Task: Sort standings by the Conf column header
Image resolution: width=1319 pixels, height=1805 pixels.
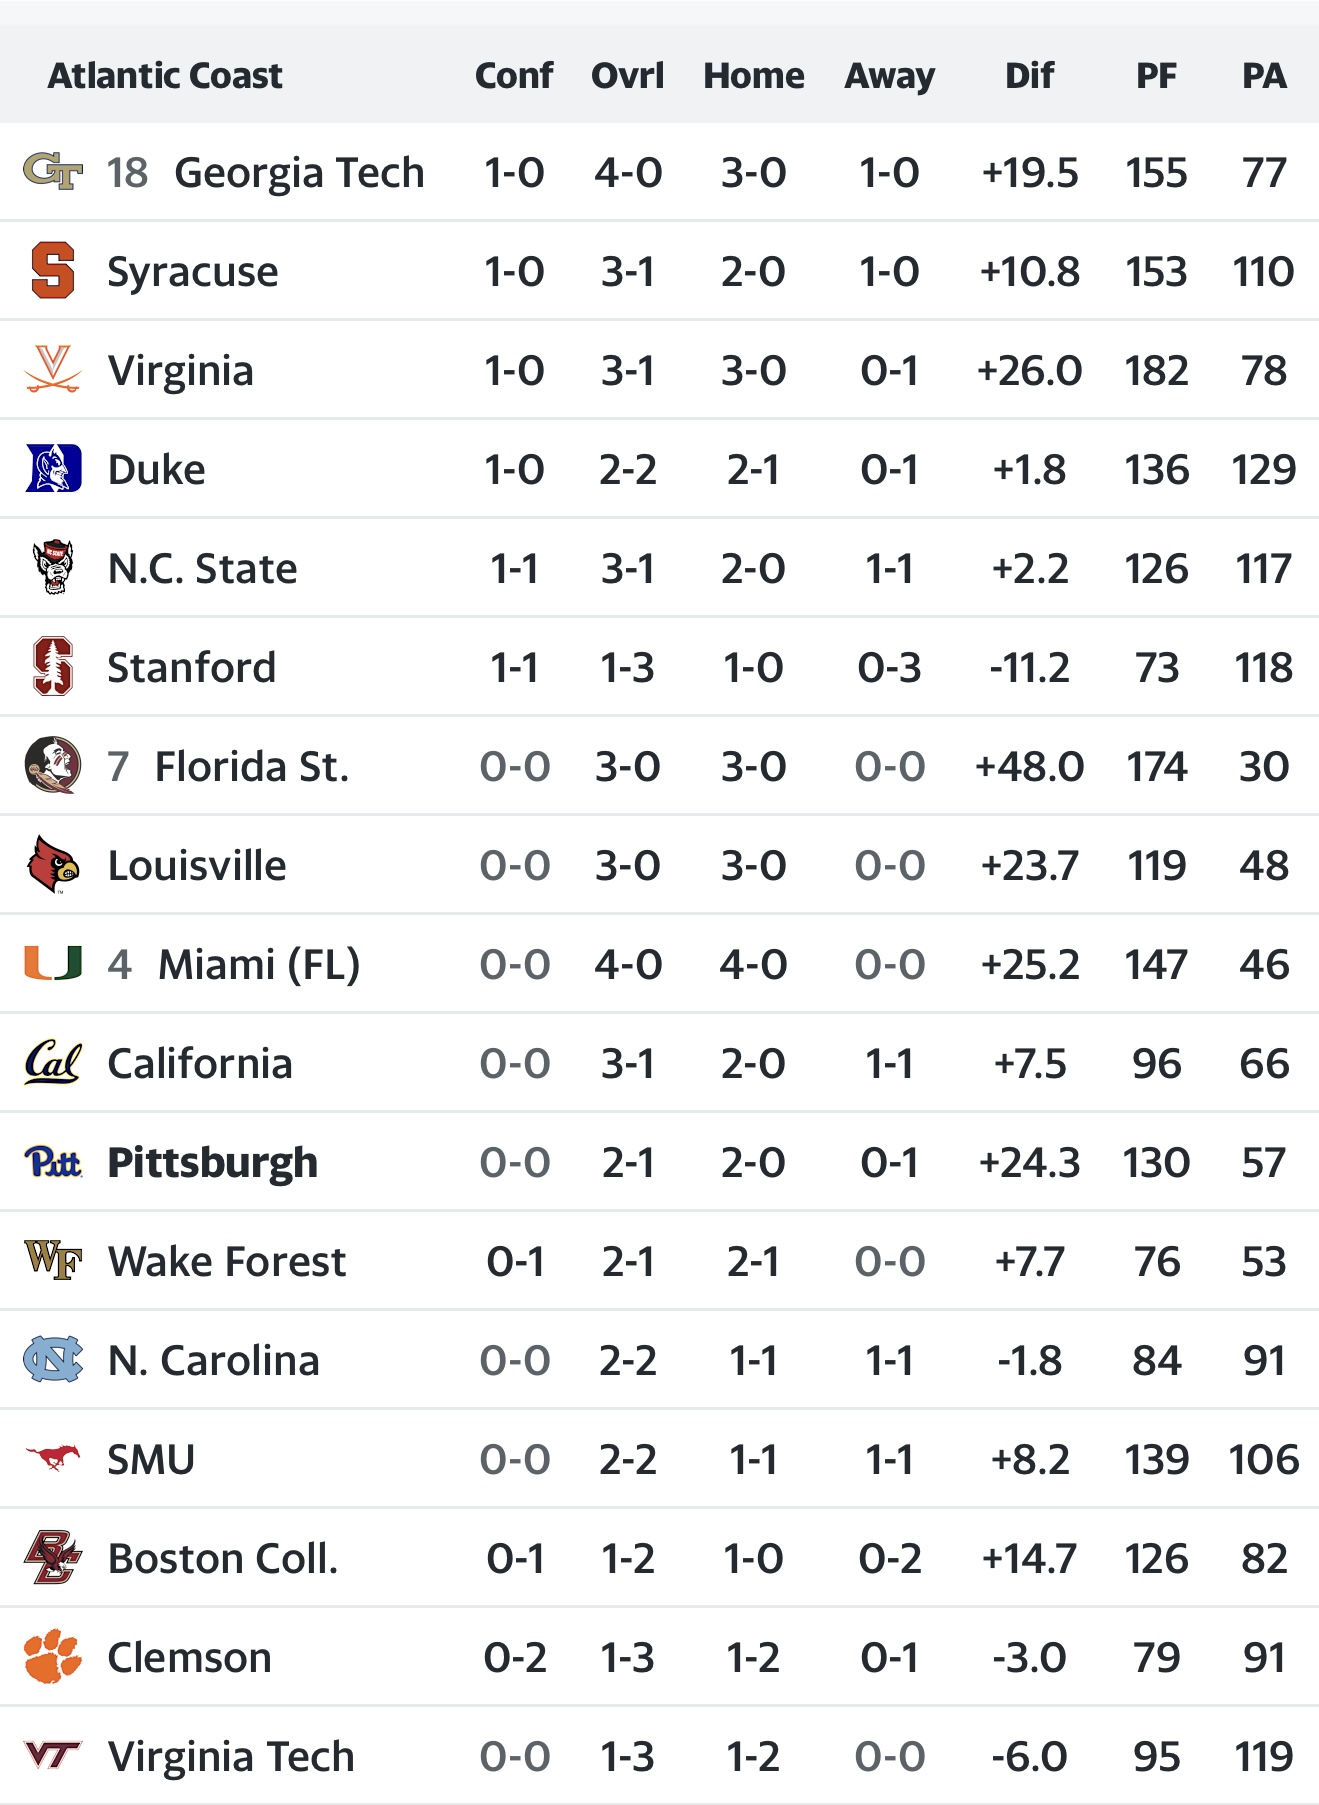Action: tap(514, 76)
